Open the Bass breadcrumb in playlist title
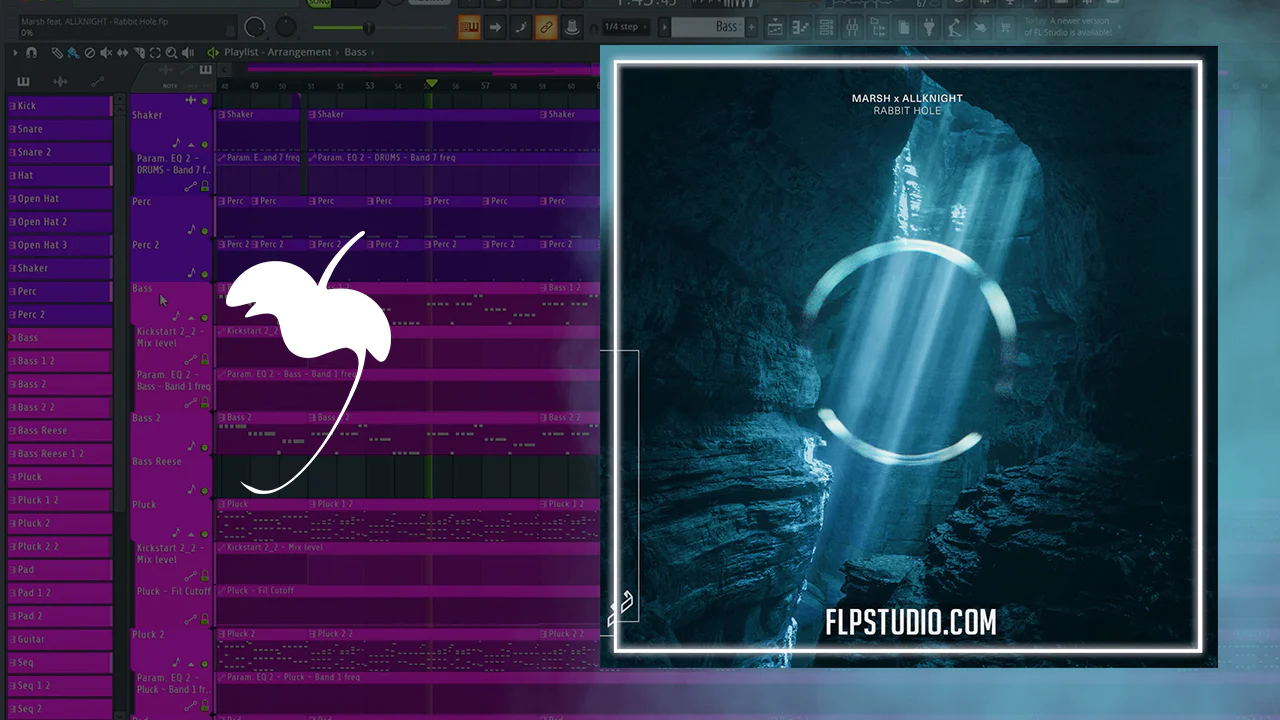Image resolution: width=1280 pixels, height=720 pixels. point(356,52)
